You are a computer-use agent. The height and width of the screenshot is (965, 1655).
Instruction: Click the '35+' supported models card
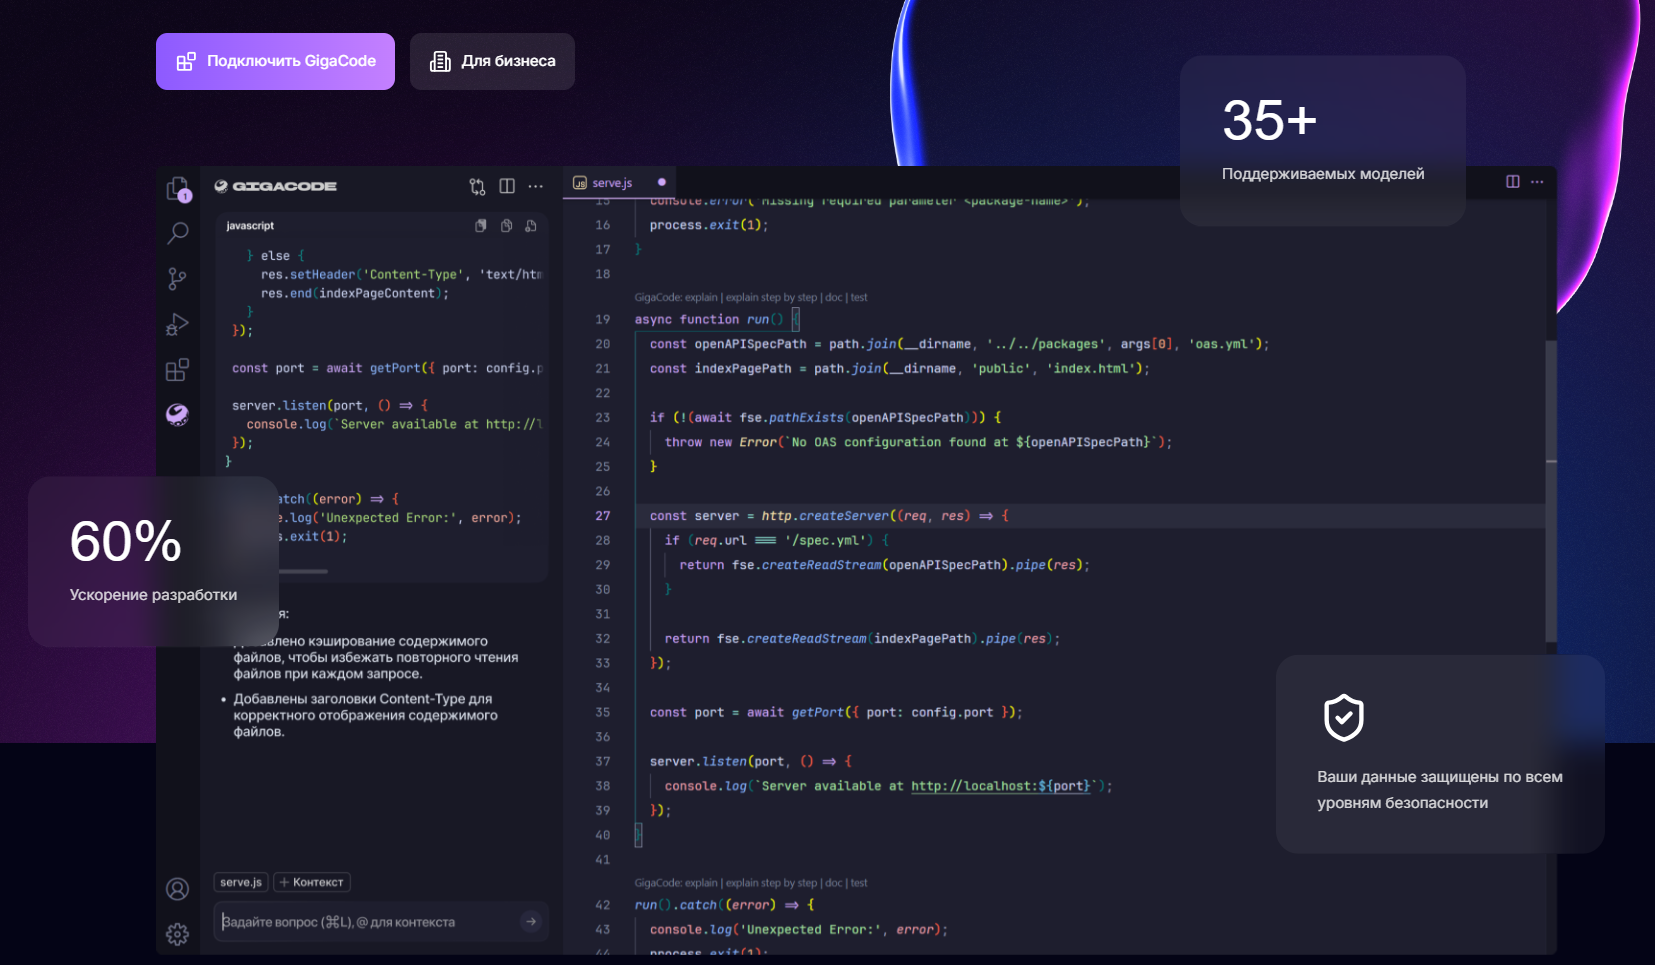coord(1322,140)
